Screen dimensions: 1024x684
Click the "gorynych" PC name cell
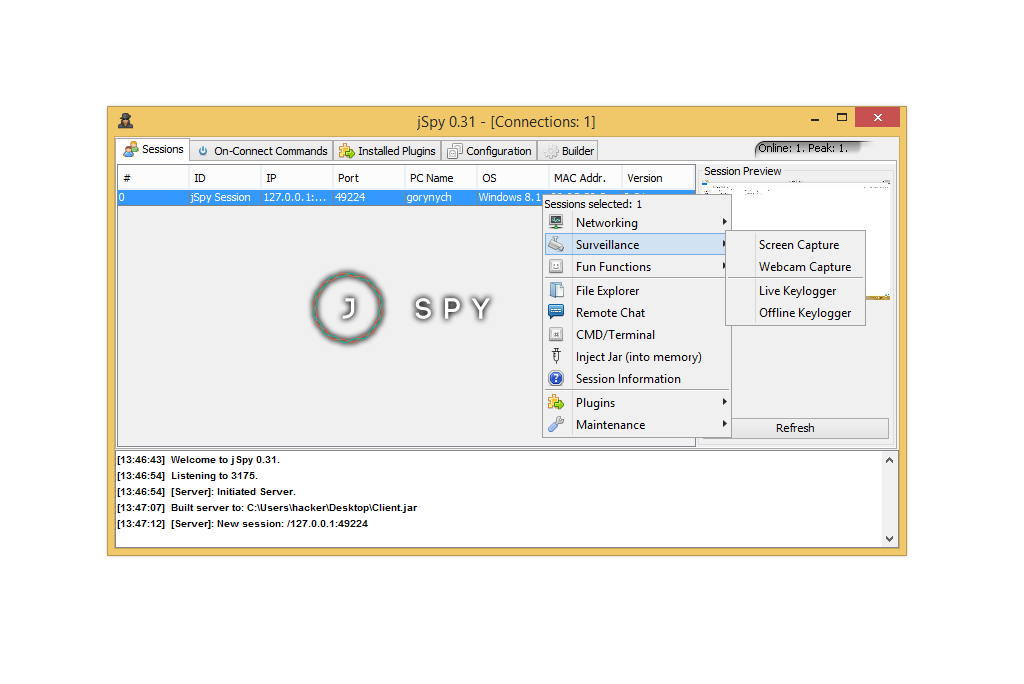point(441,197)
